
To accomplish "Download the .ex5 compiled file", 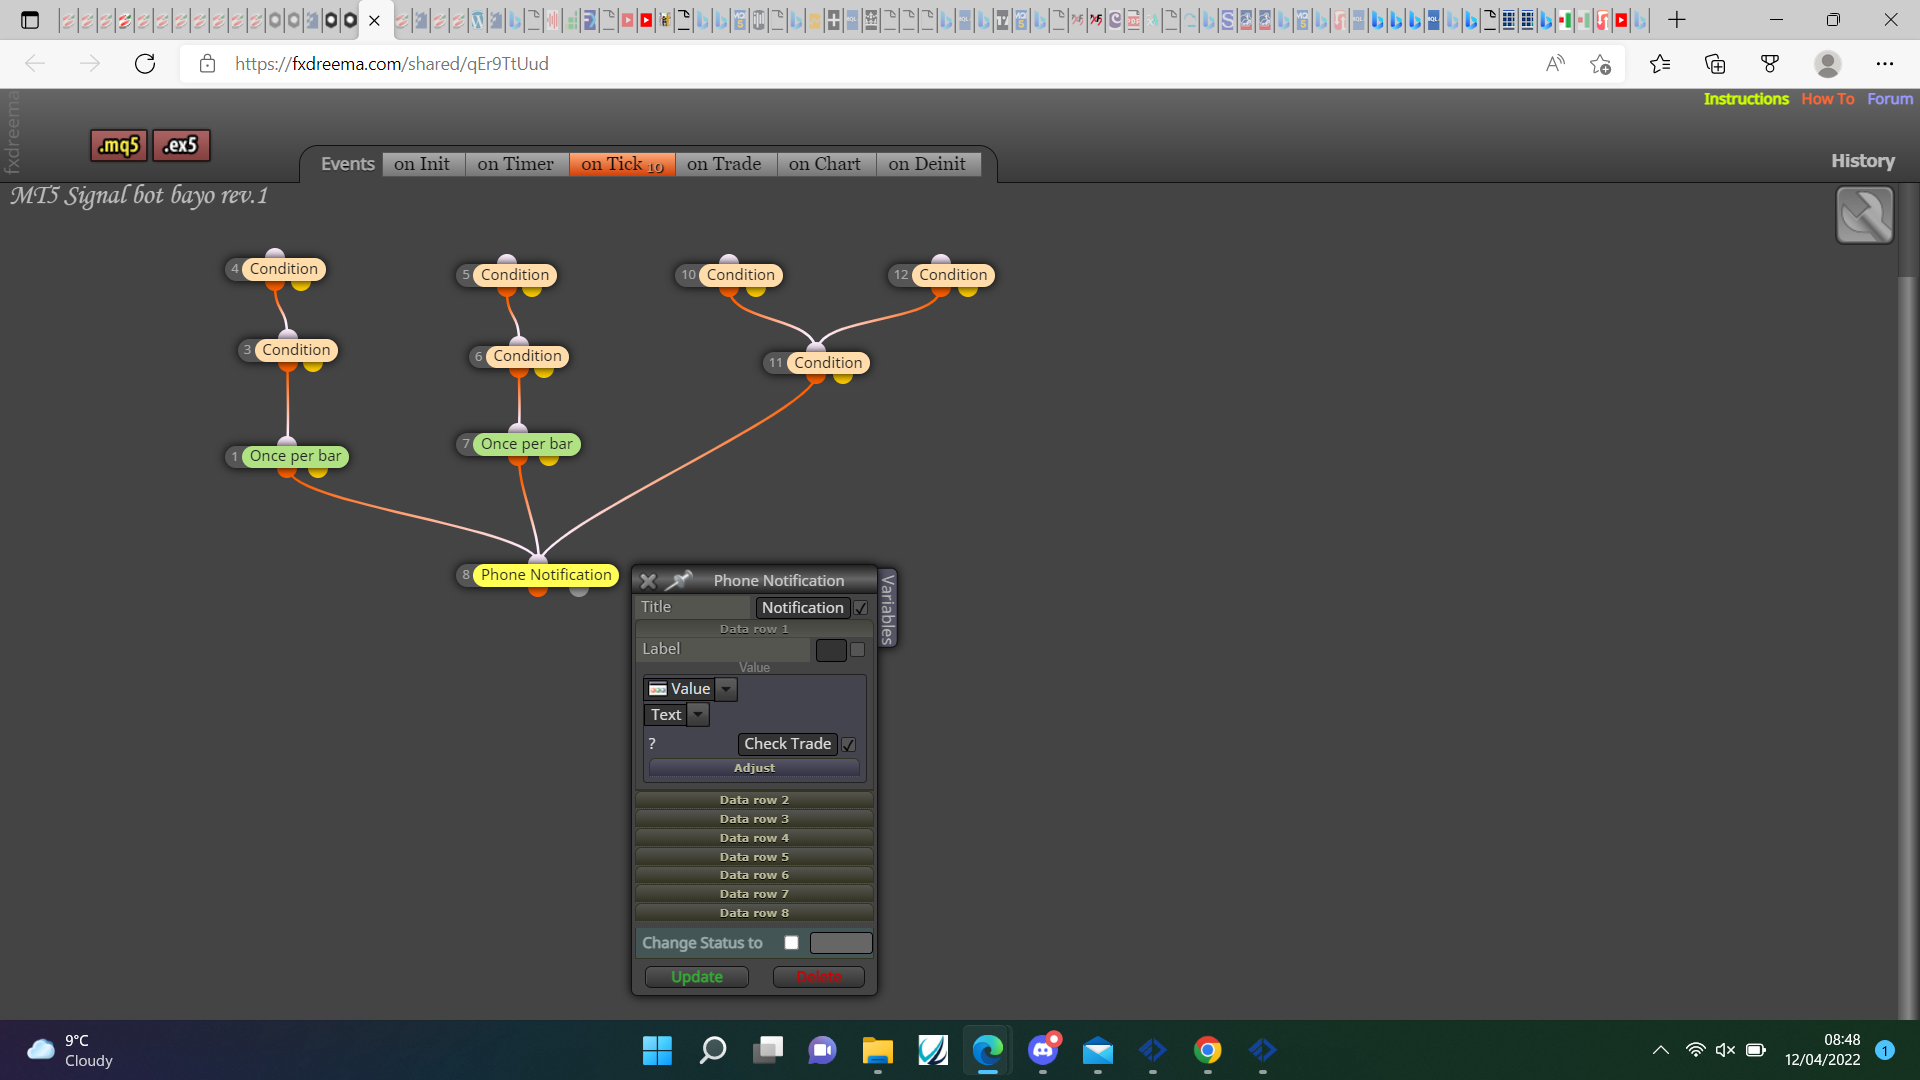I will [181, 145].
